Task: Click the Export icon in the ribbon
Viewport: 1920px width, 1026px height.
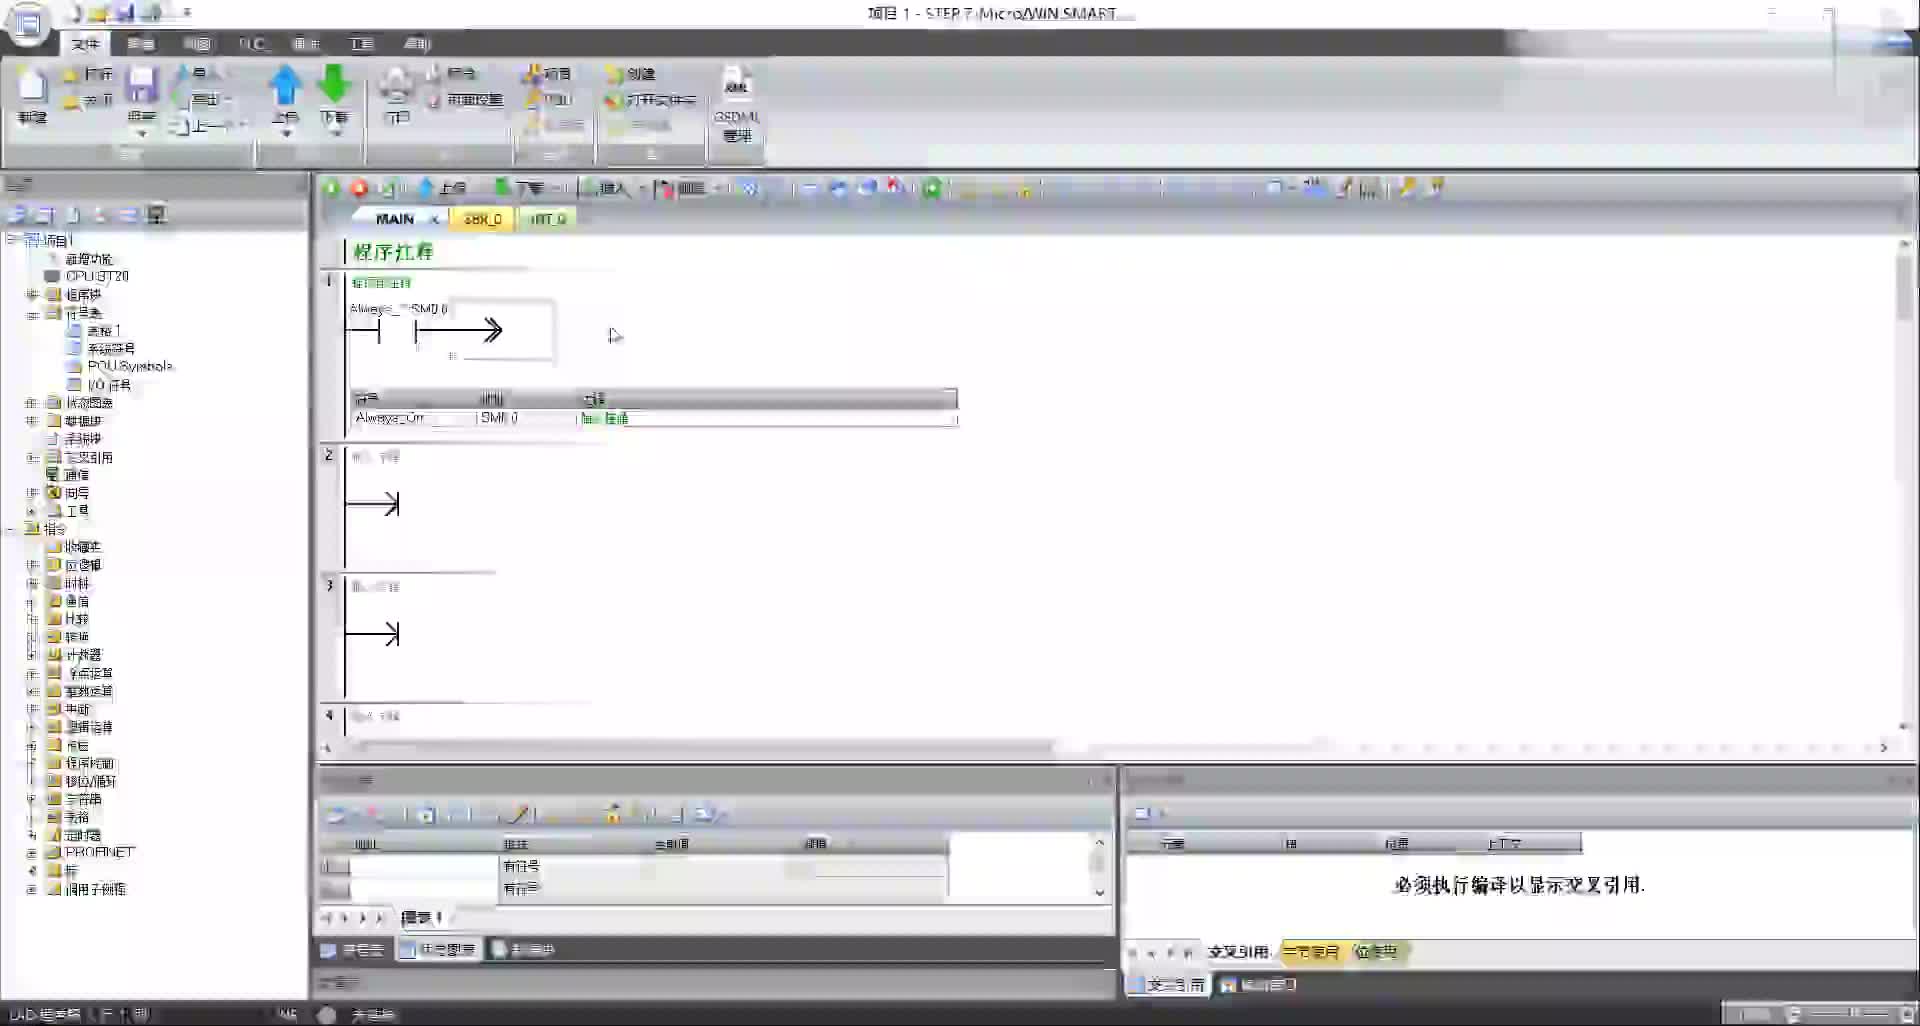Action: click(180, 100)
